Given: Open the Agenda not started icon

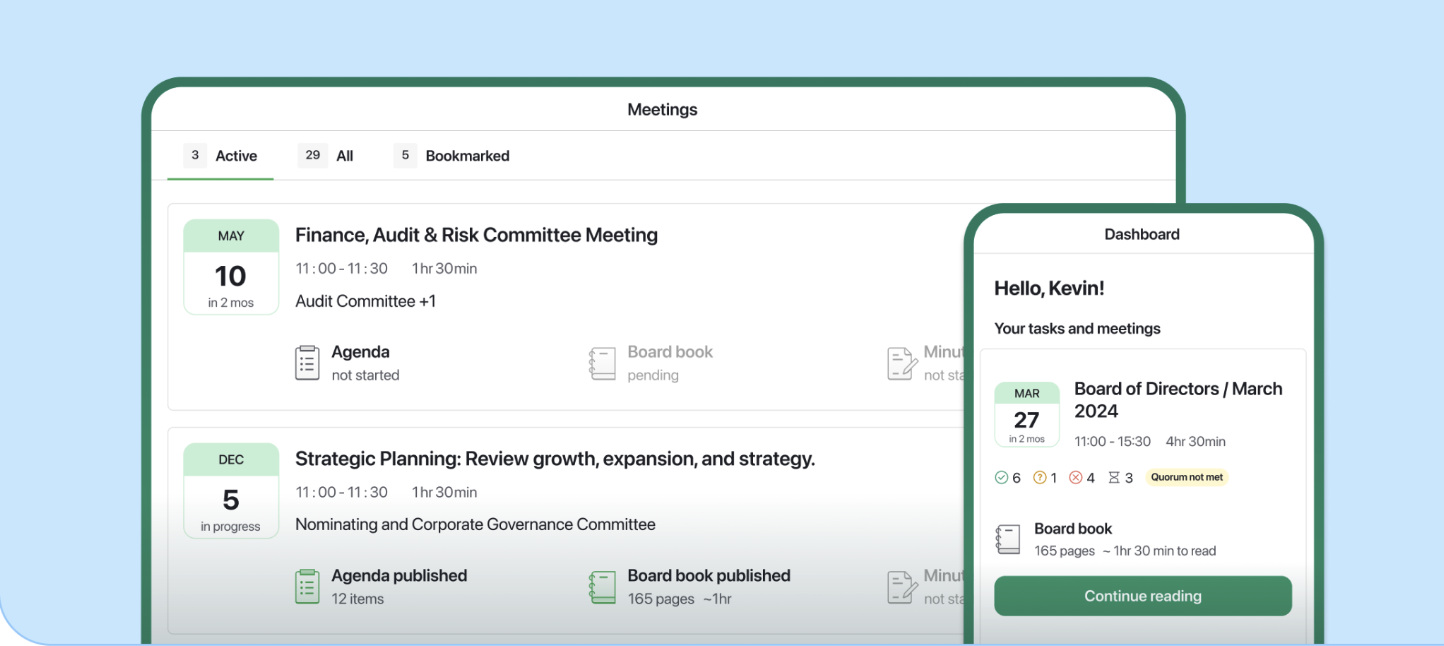Looking at the screenshot, I should click(307, 363).
